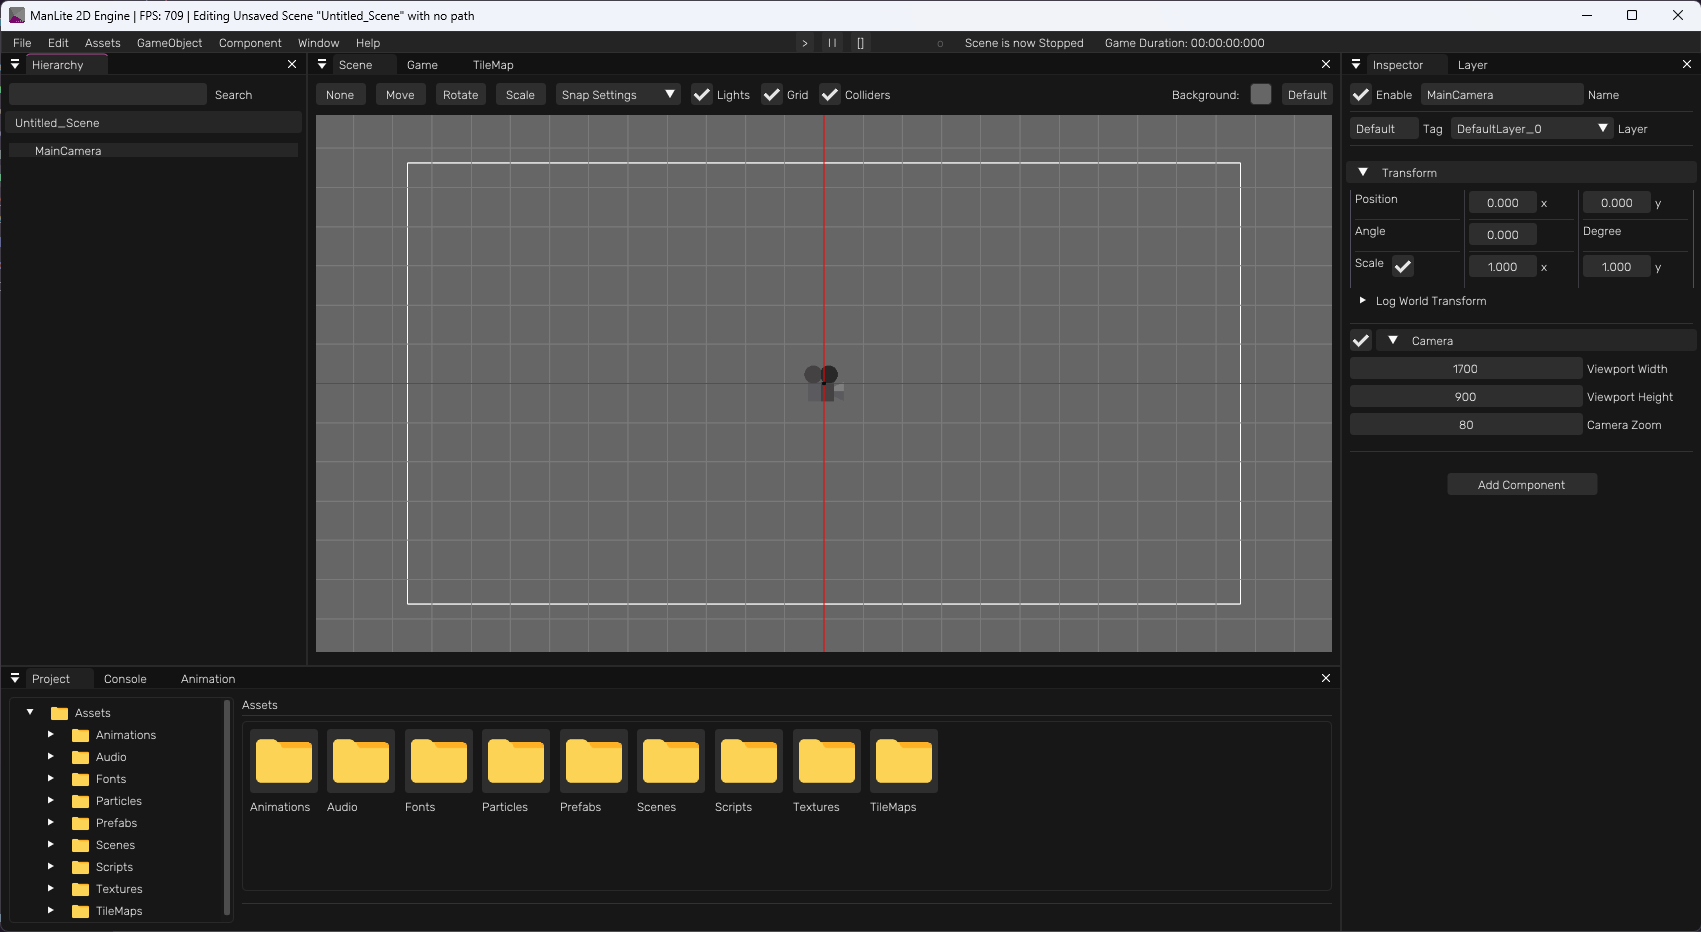Click the Background color swatch

pos(1260,94)
